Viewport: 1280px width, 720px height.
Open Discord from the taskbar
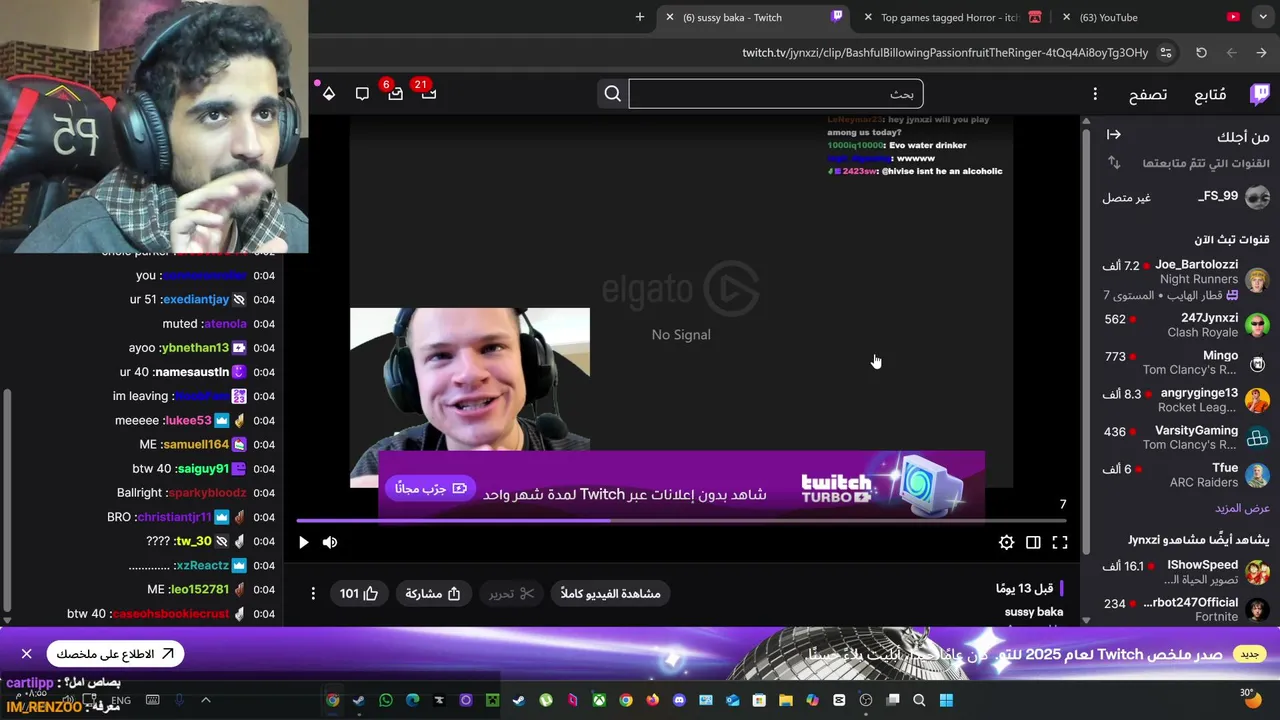tap(680, 700)
